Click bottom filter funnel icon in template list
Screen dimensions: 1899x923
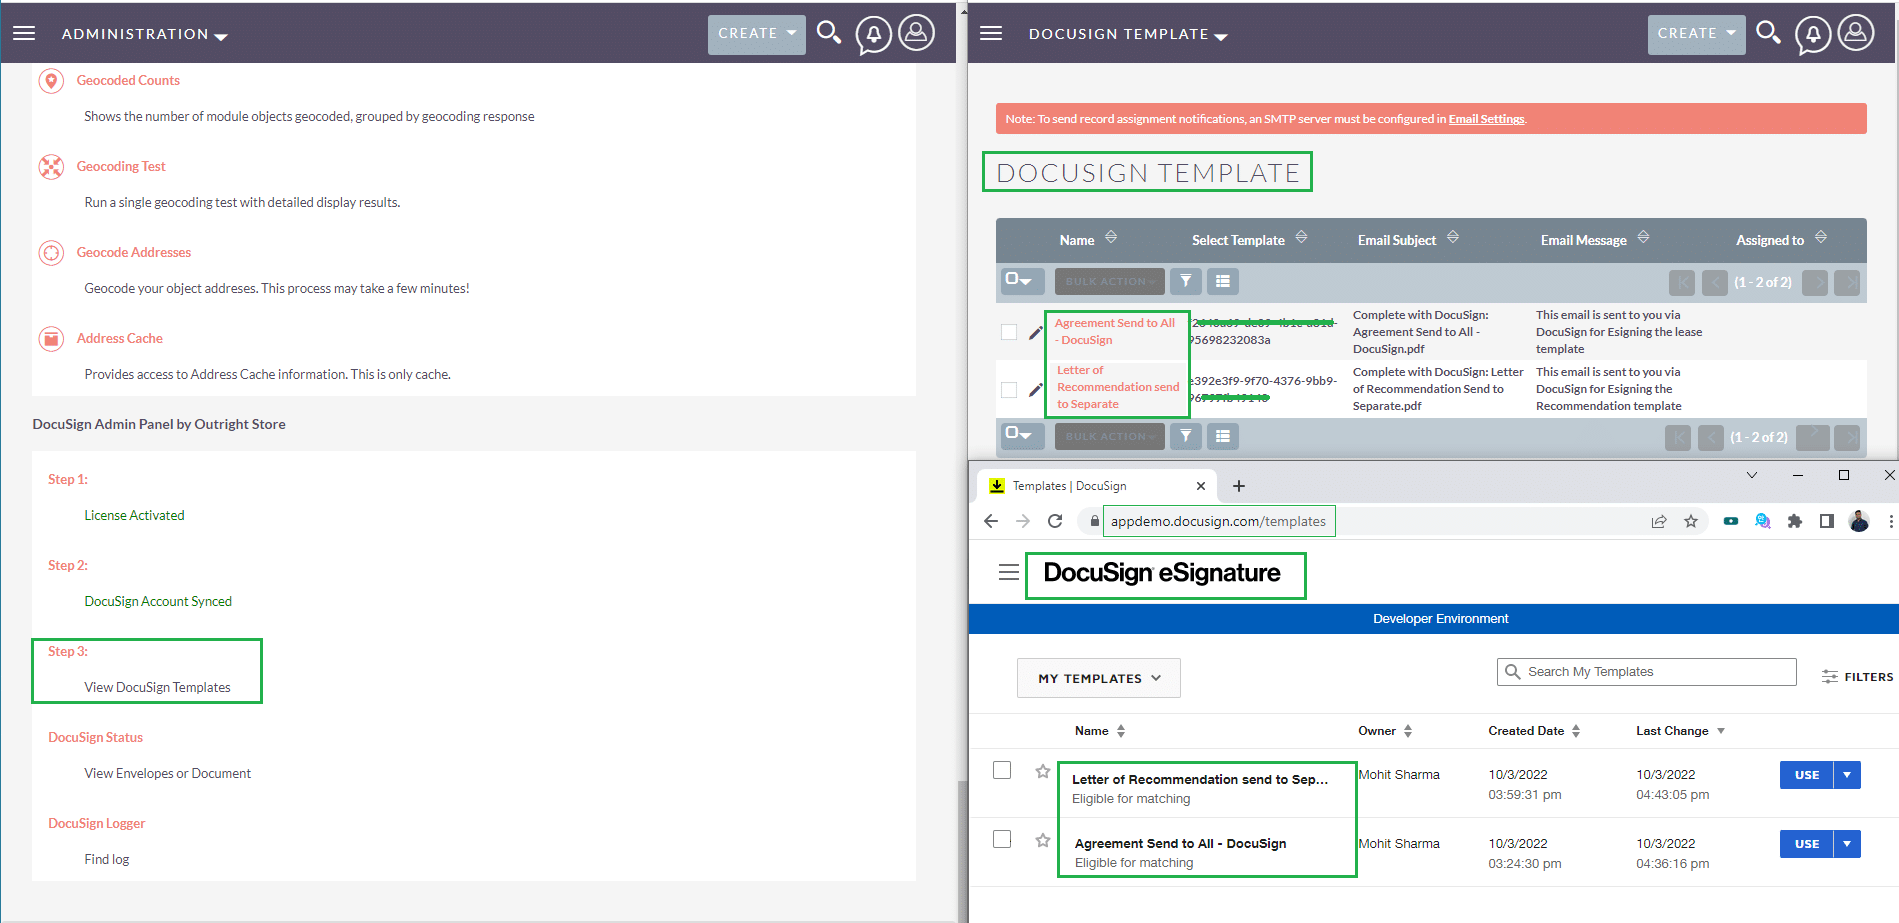[x=1185, y=436]
